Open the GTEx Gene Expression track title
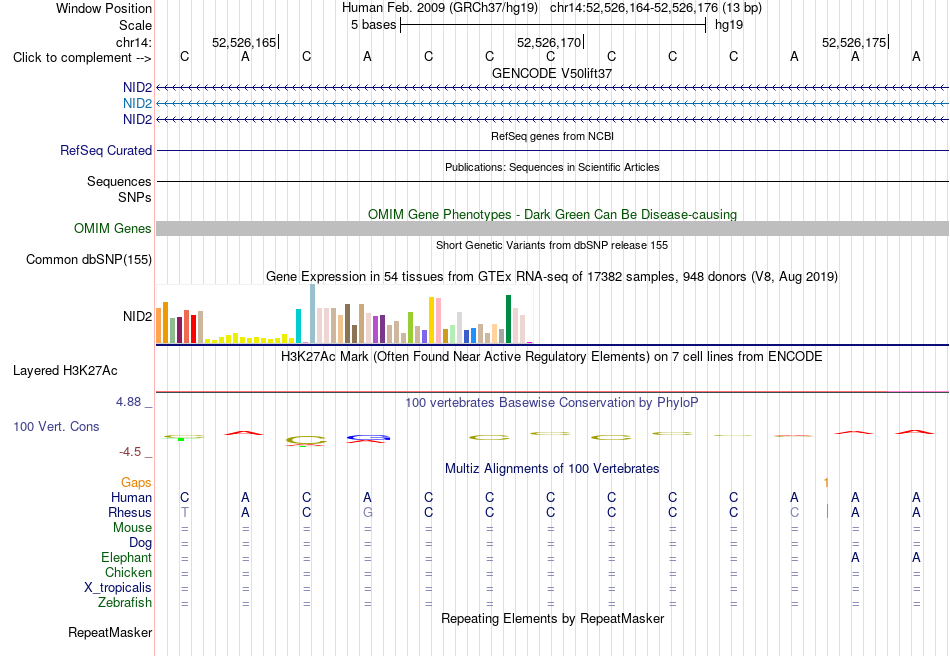This screenshot has width=950, height=656. [552, 277]
